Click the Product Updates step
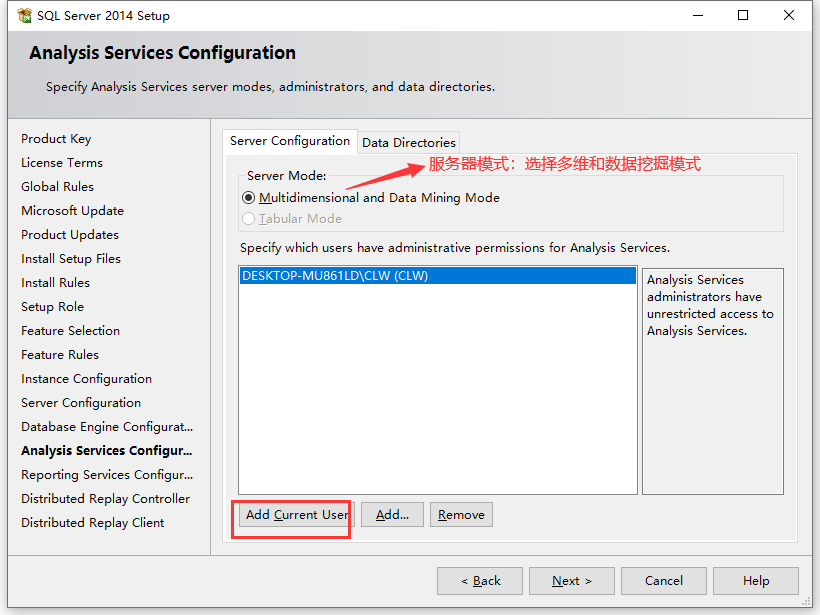The image size is (820, 615). pos(70,235)
